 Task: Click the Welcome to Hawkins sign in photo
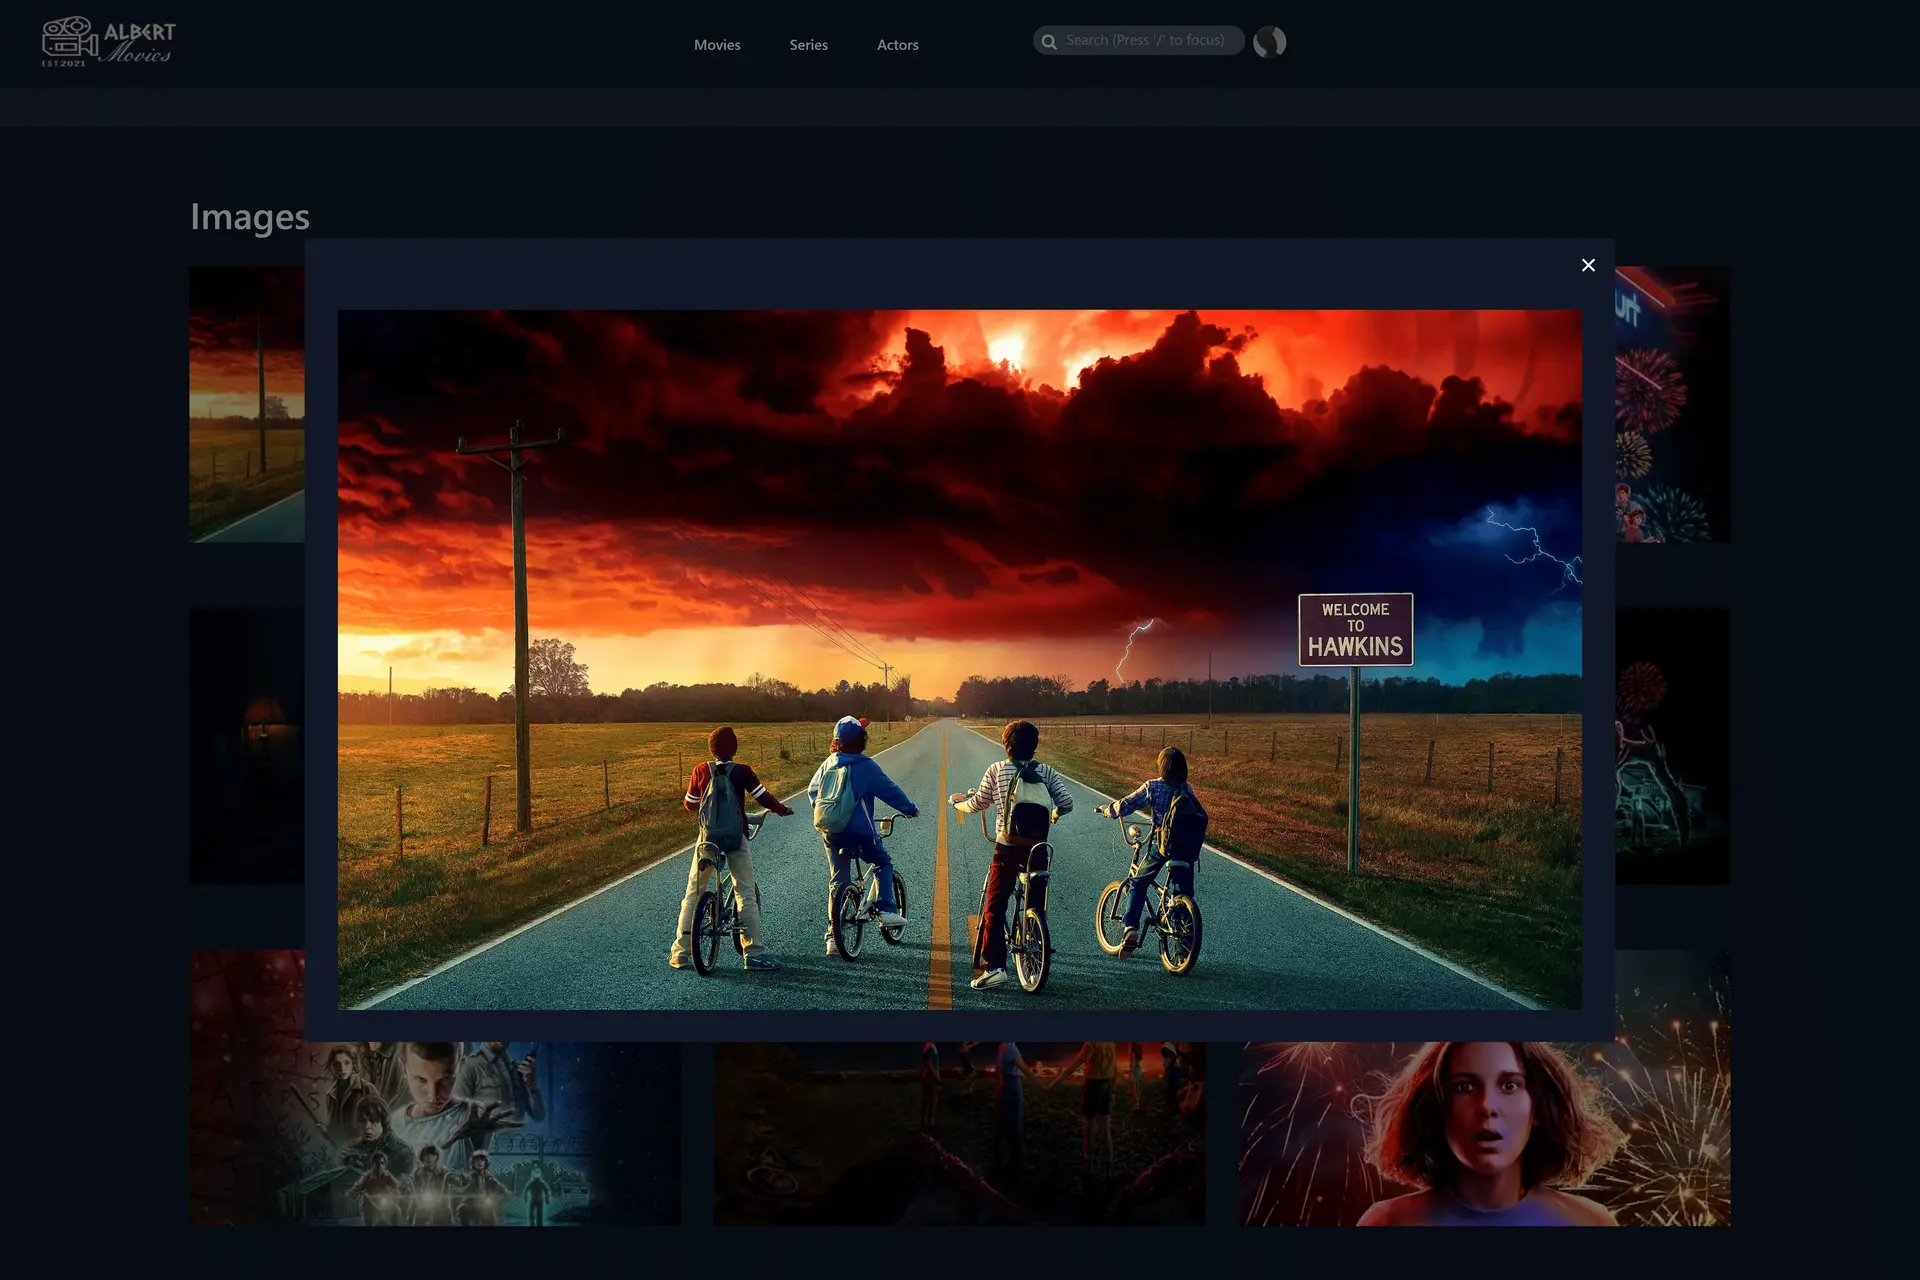tap(1355, 629)
